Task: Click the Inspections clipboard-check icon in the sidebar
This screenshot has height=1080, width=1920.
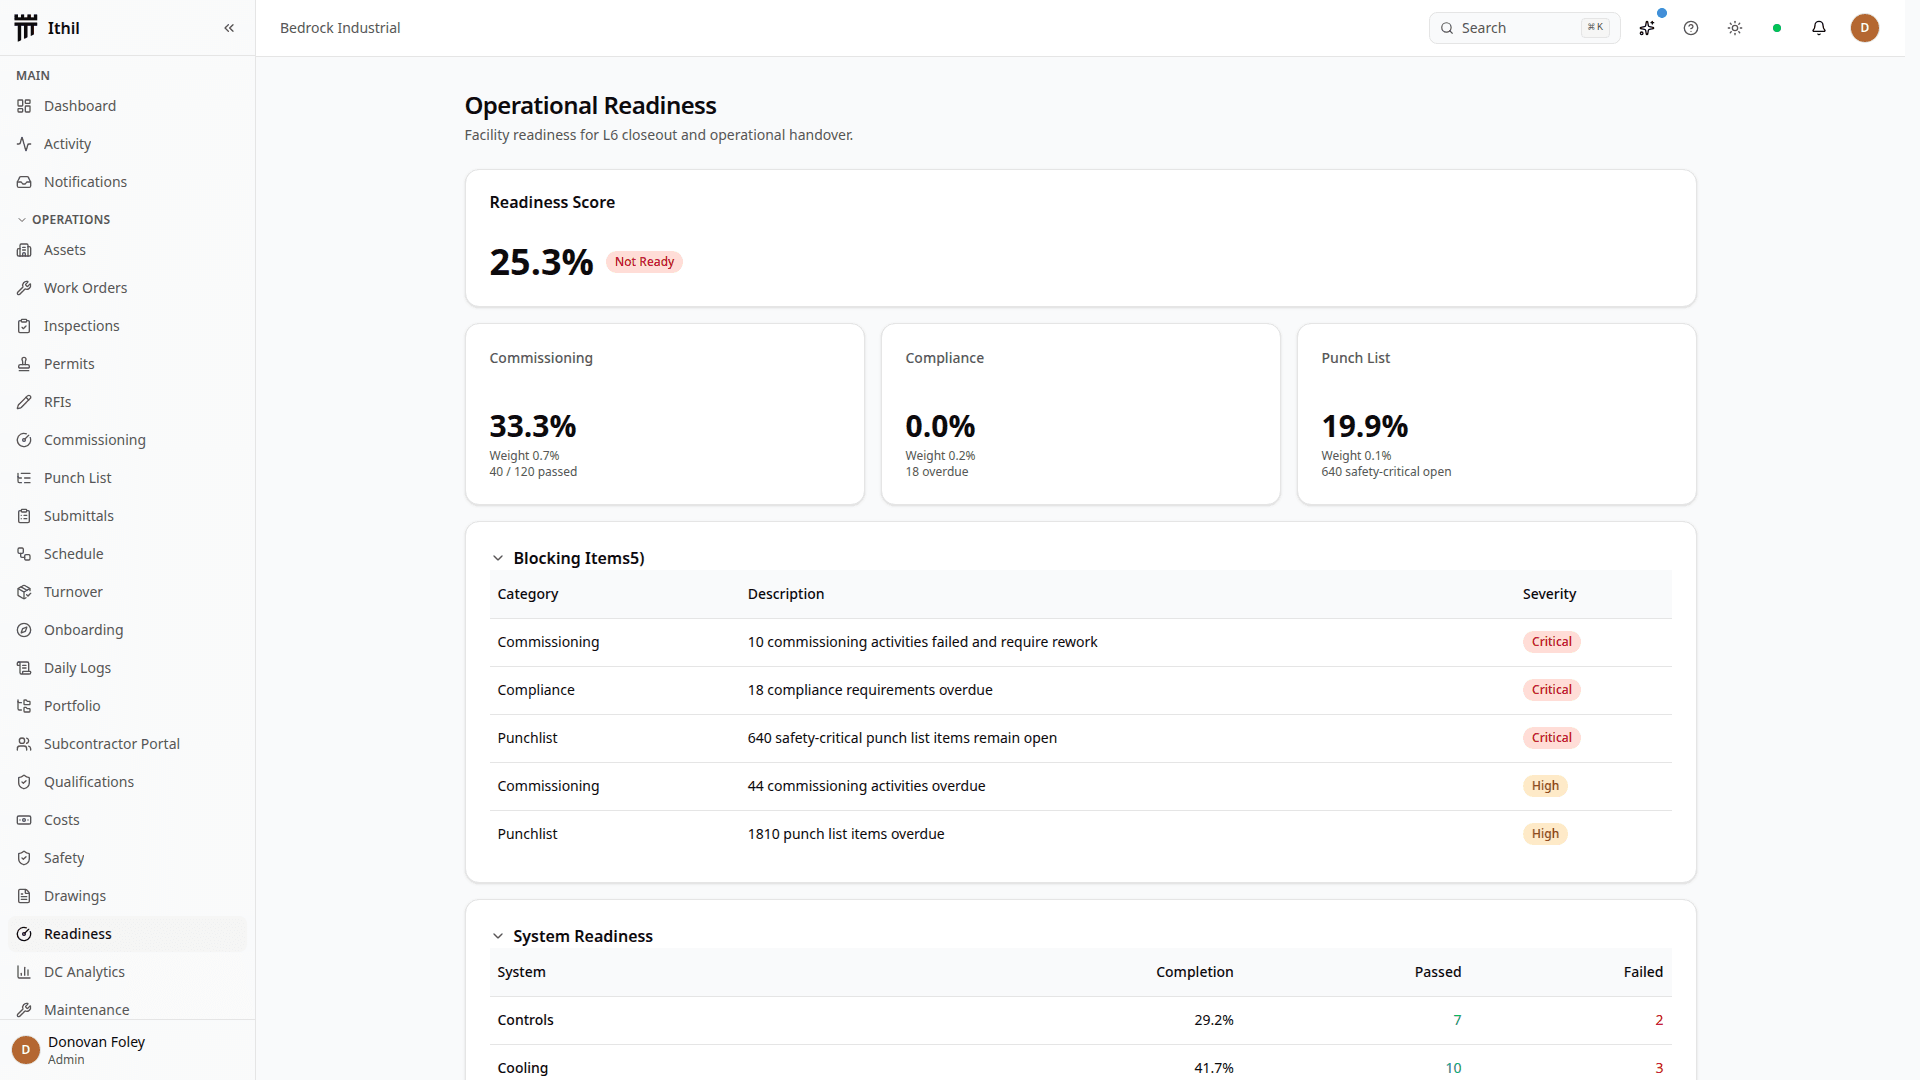Action: click(24, 326)
